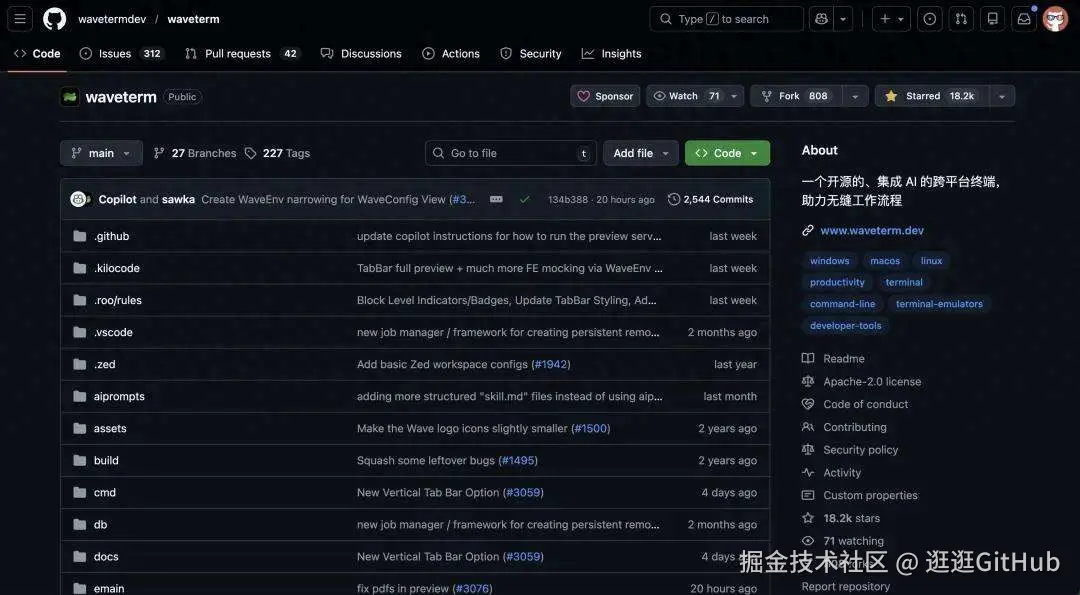Viewport: 1080px width, 595px height.
Task: Open pull requests icon in top header
Action: click(x=961, y=19)
